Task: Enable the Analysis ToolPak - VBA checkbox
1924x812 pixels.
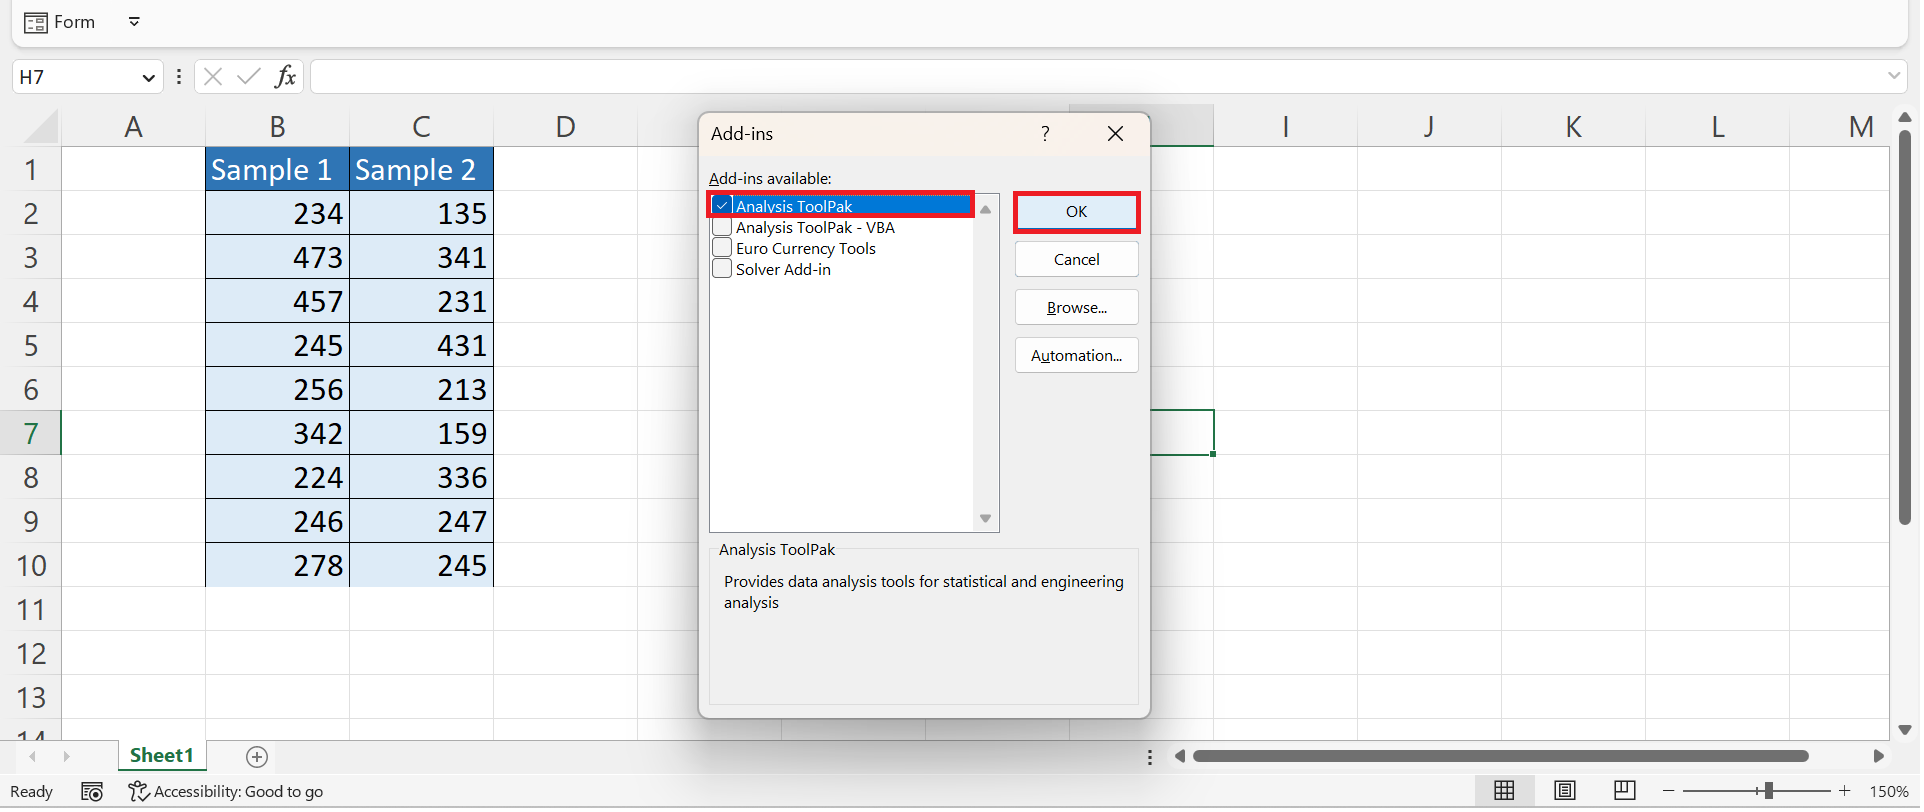Action: tap(722, 227)
